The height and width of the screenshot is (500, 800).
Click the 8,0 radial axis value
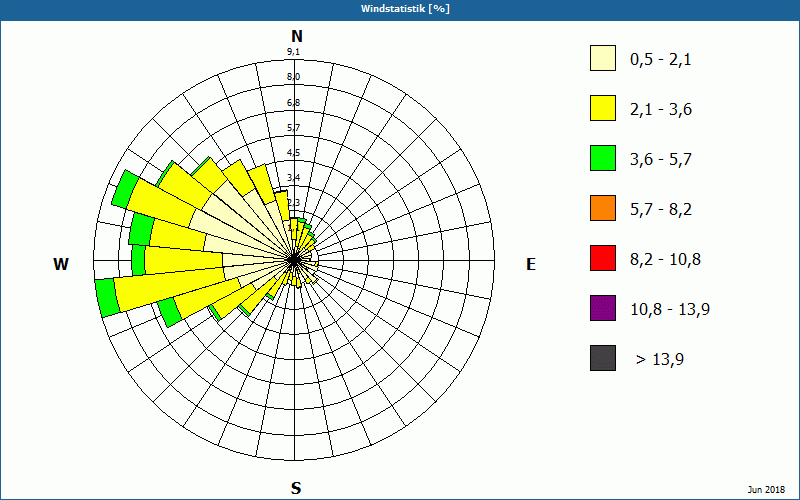click(x=293, y=77)
